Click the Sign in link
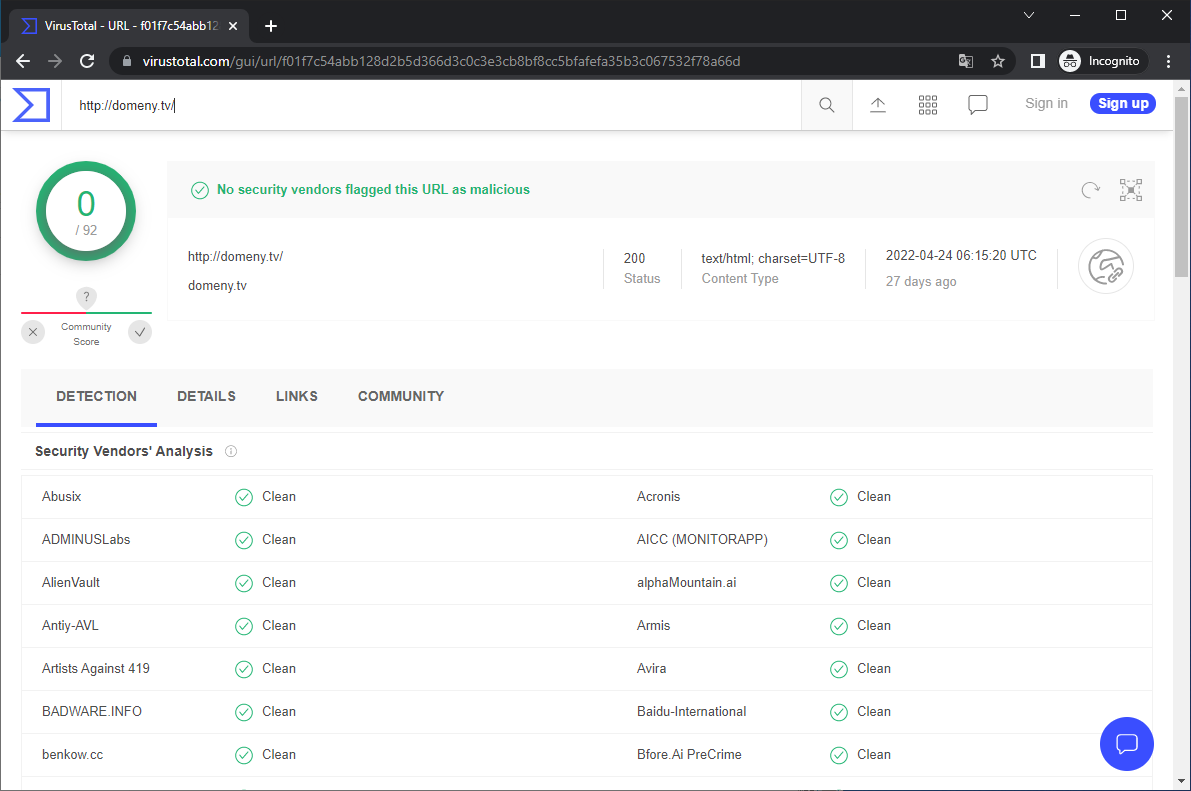 [1046, 104]
